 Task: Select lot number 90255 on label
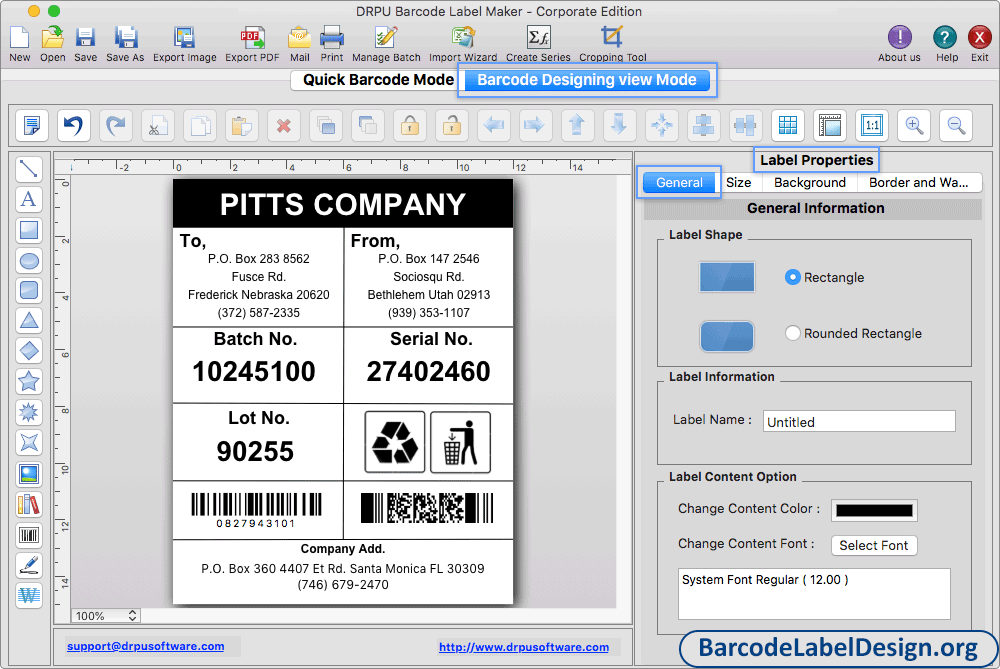point(255,451)
